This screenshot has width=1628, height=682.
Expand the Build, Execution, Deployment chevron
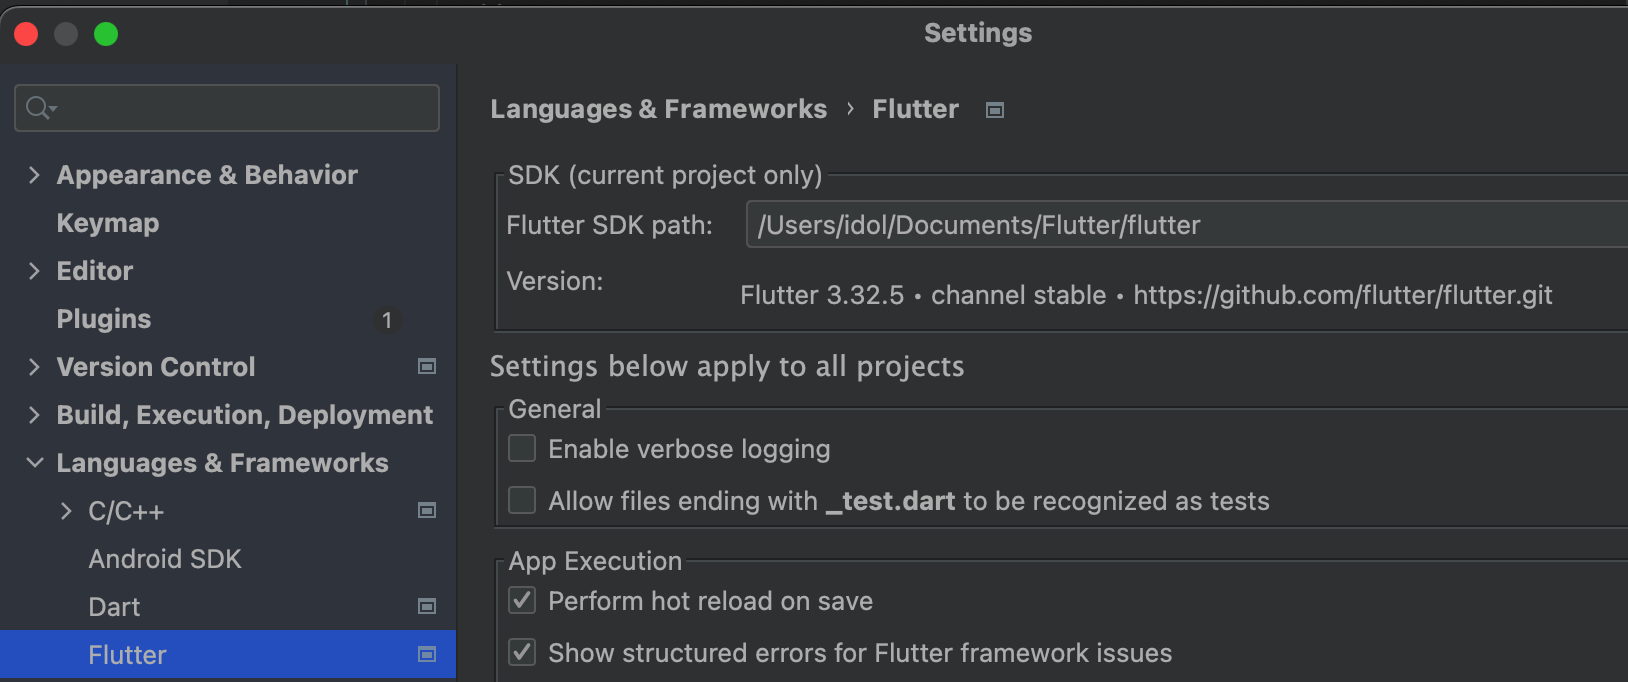(x=34, y=415)
